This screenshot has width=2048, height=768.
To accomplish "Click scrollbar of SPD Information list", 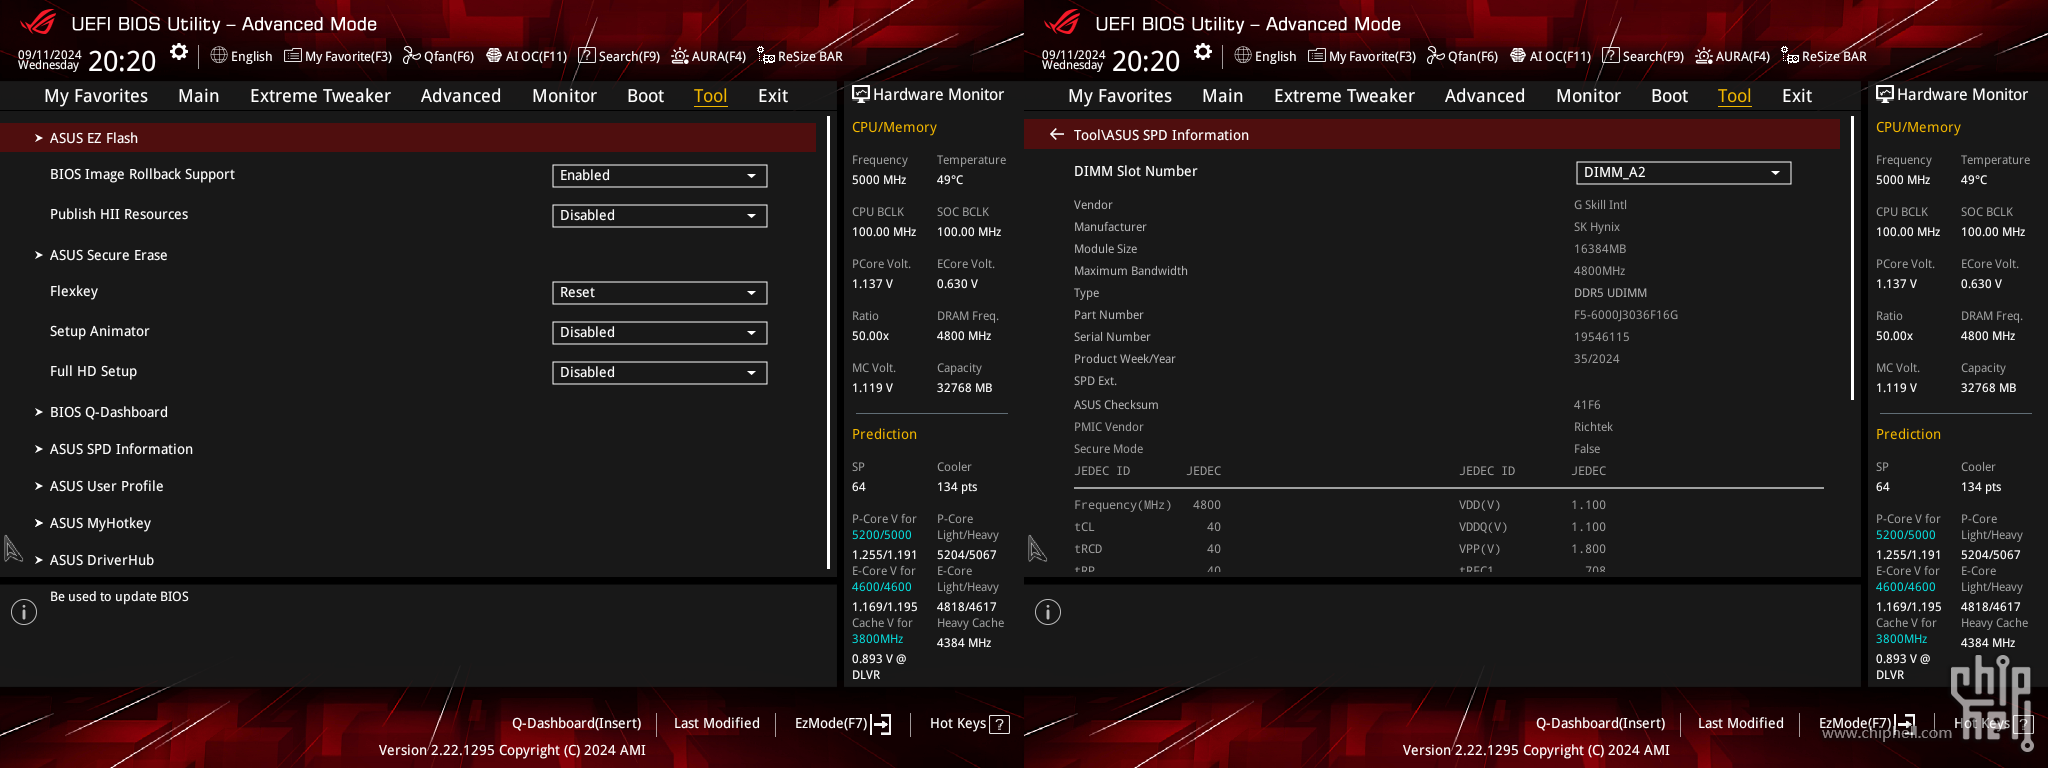I will pyautogui.click(x=1853, y=260).
